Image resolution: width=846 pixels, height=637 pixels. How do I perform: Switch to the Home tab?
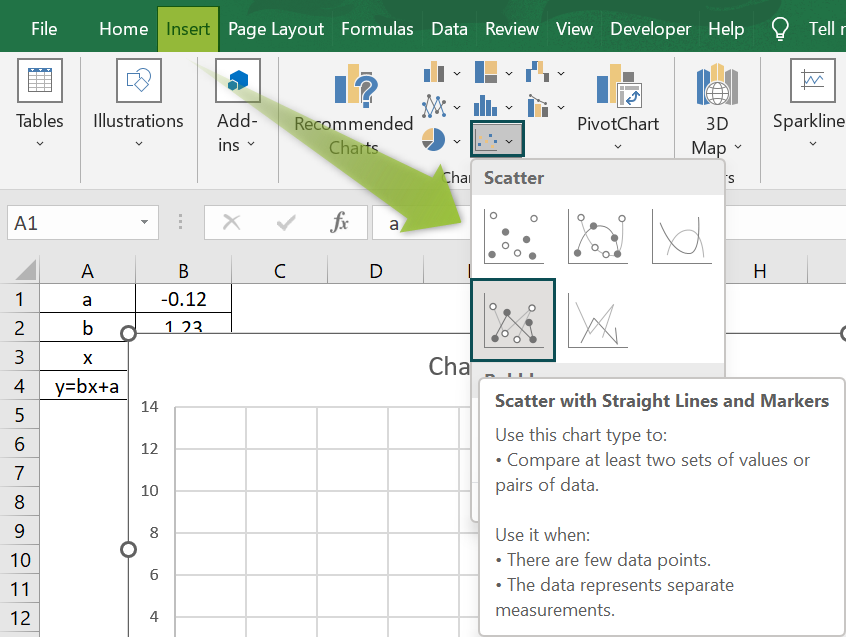124,29
